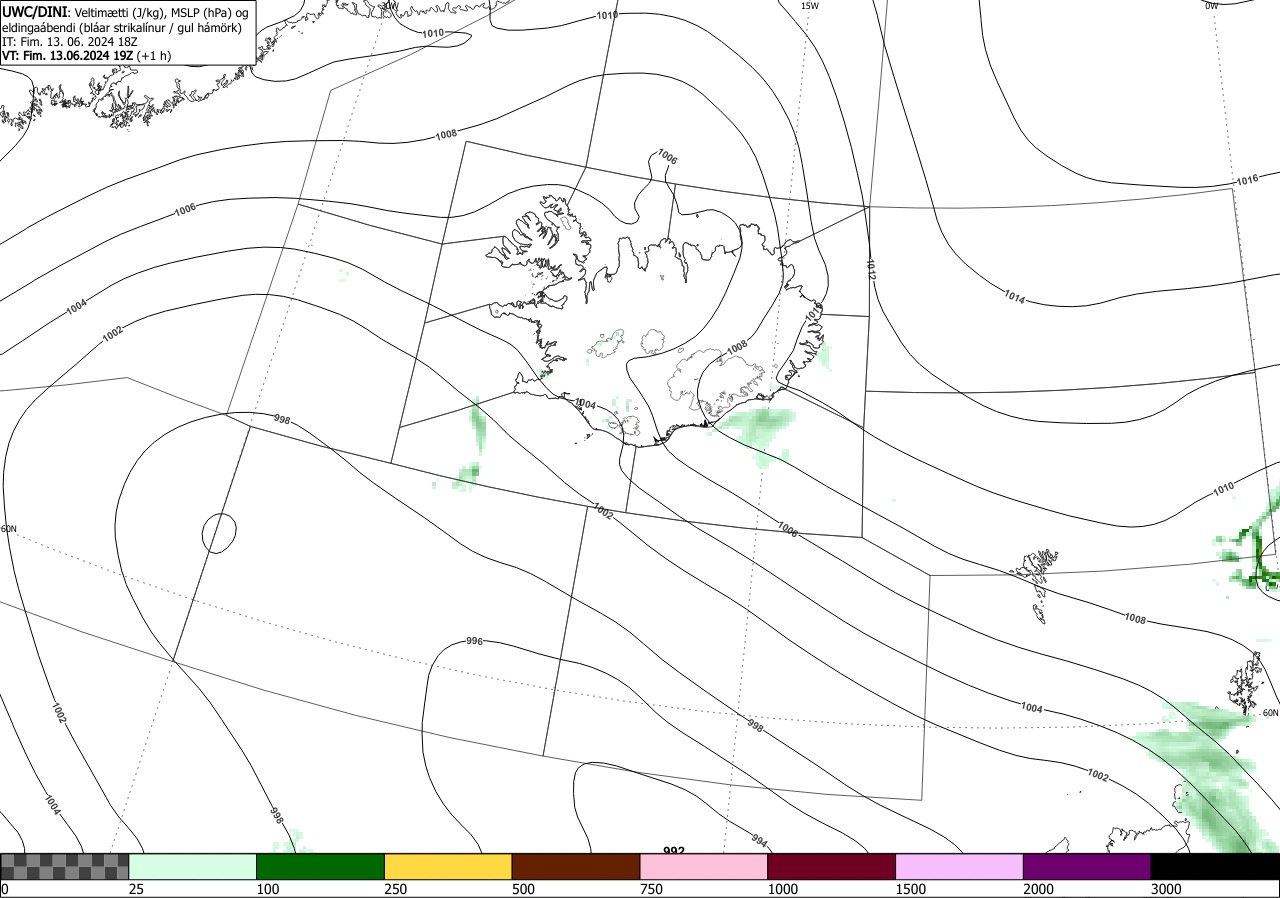1280x898 pixels.
Task: Click the "996" isobar label
Action: pos(475,641)
